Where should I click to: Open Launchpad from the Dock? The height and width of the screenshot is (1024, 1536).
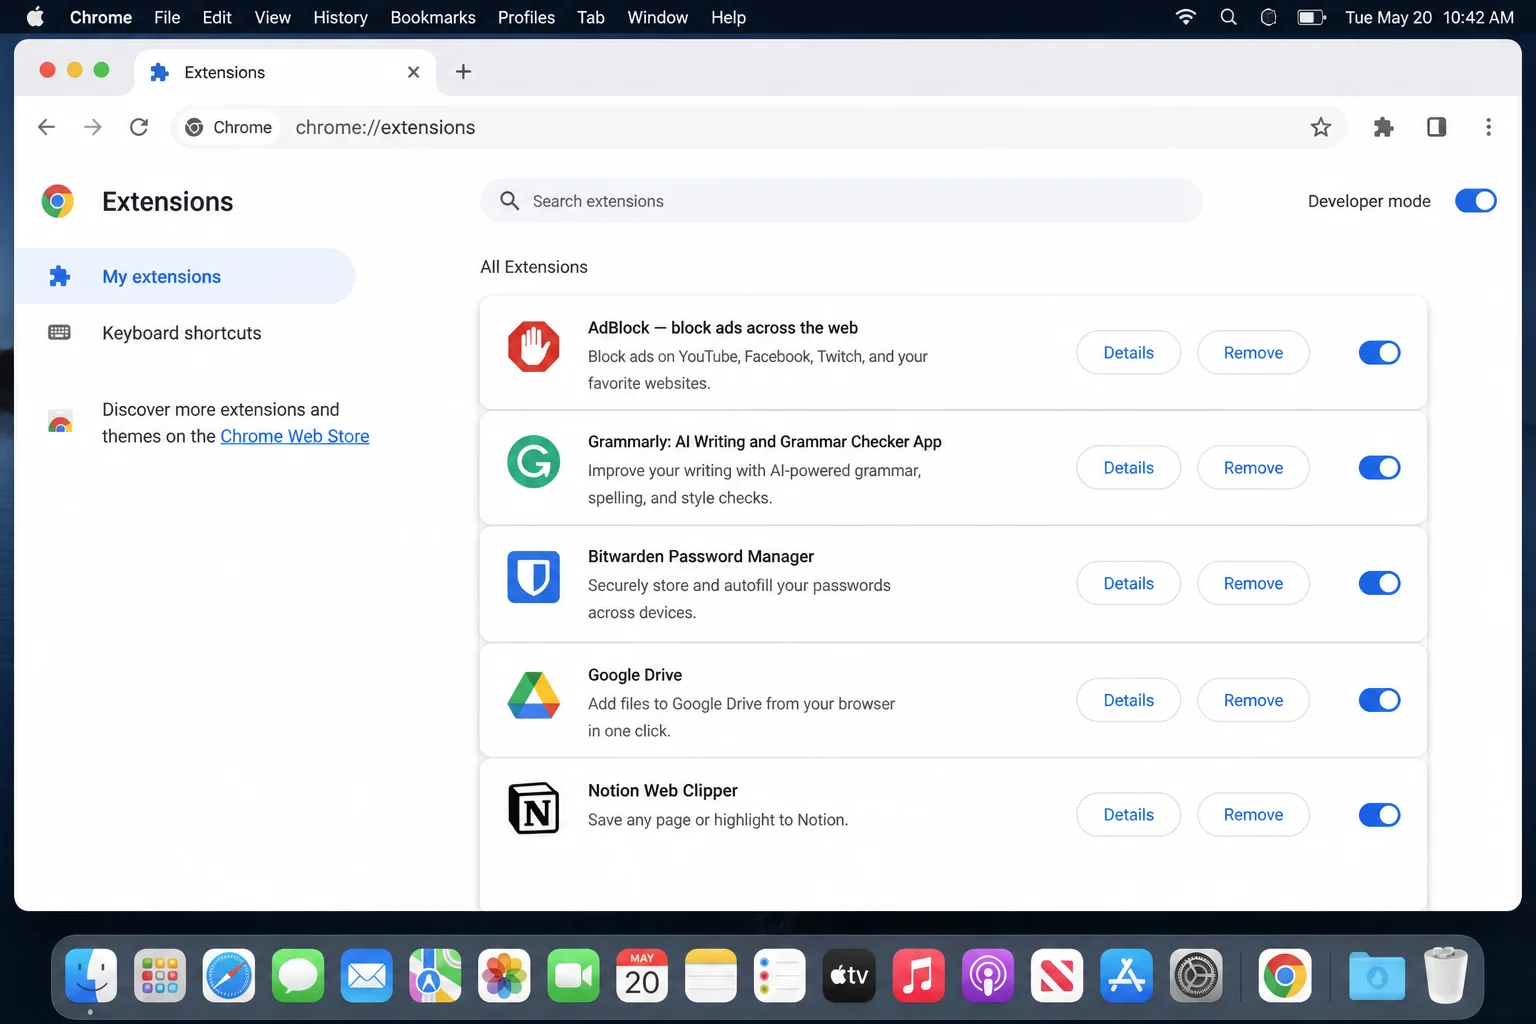click(x=160, y=976)
